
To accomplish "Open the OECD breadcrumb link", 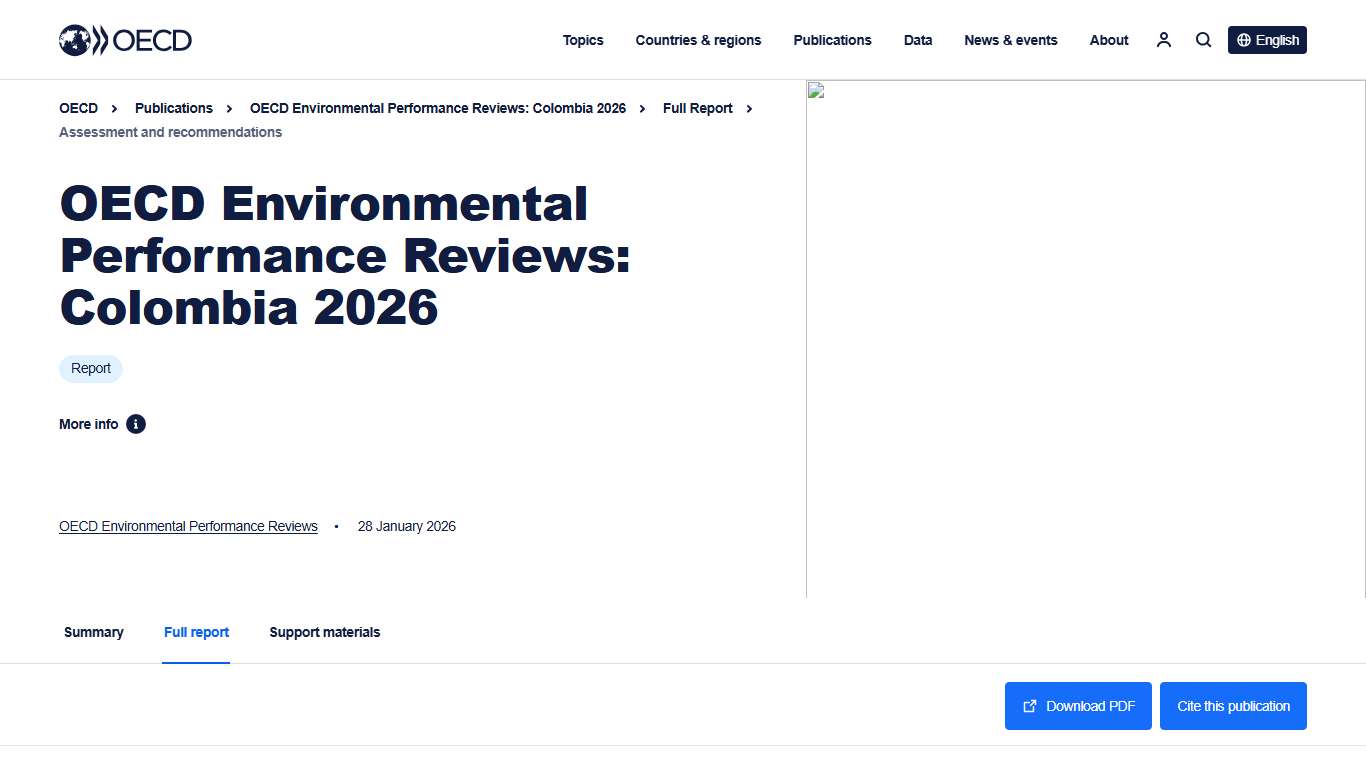I will [x=78, y=108].
